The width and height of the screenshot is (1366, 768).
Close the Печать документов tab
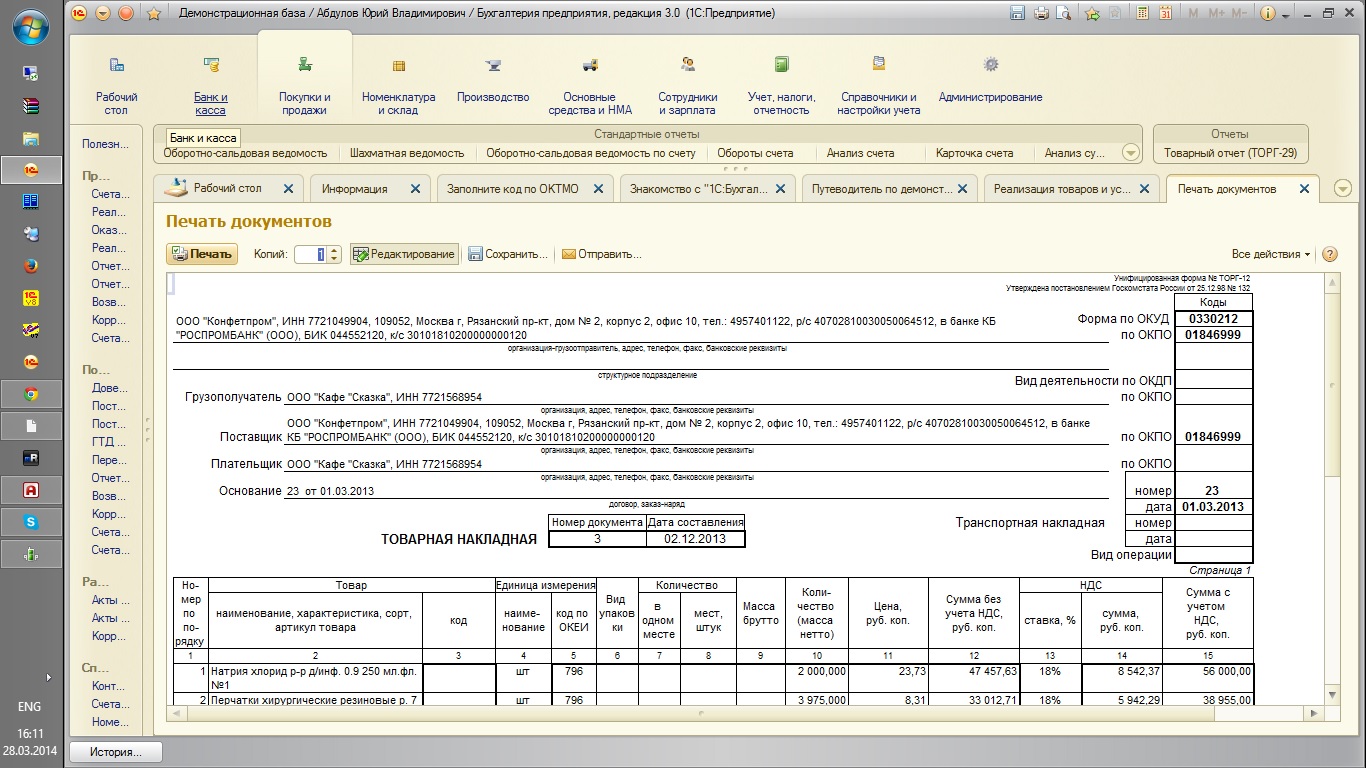(1304, 188)
